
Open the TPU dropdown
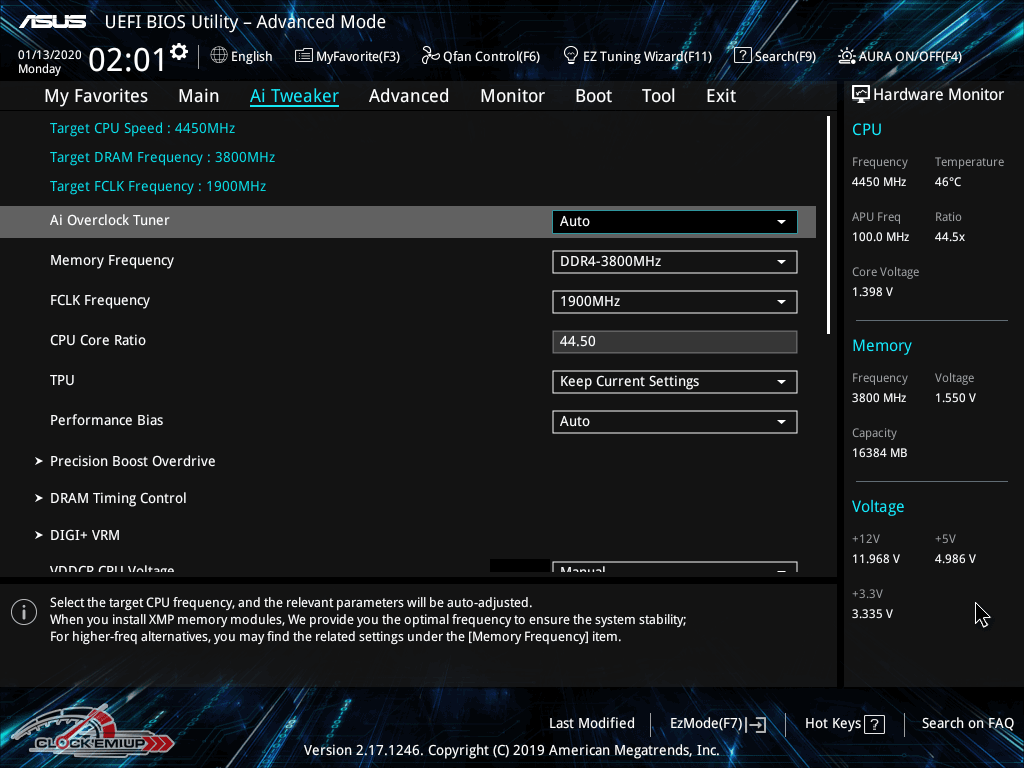(x=674, y=382)
